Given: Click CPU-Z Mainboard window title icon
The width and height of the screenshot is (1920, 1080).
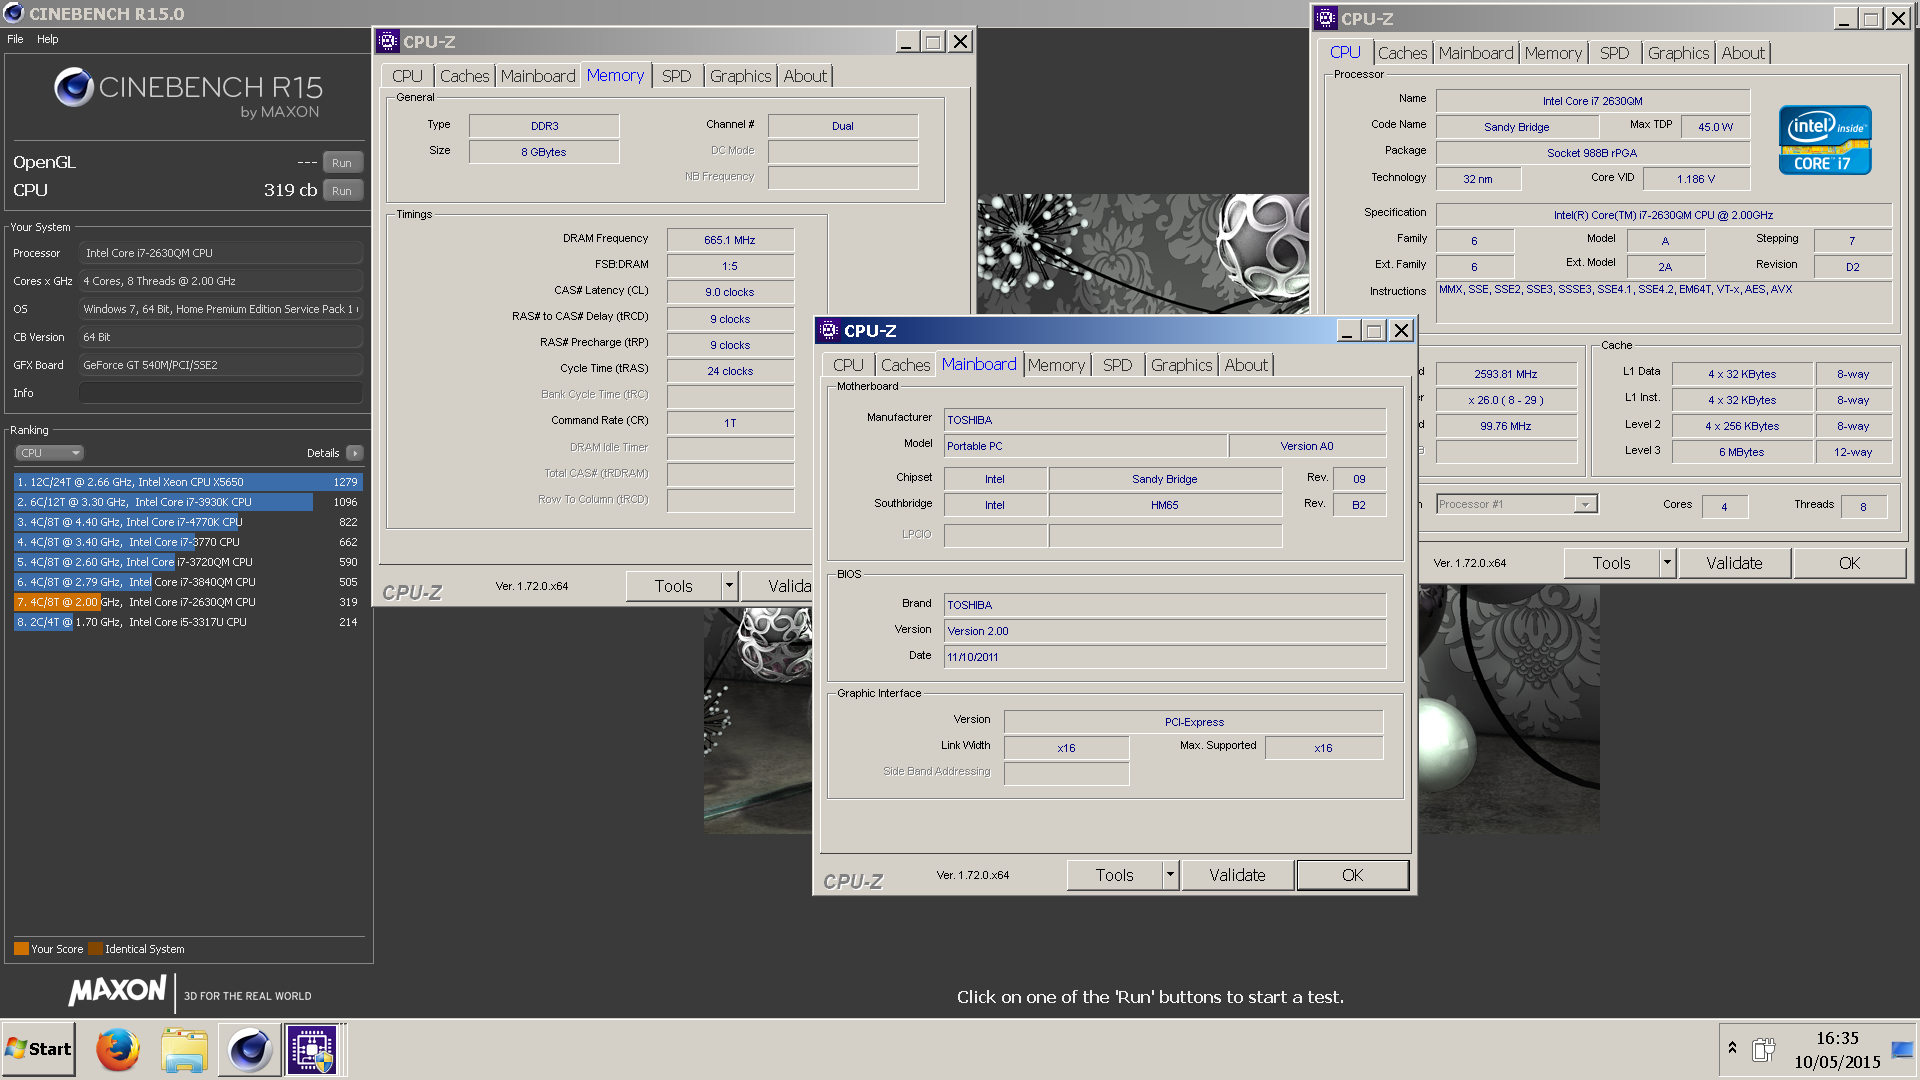Looking at the screenshot, I should click(x=829, y=330).
